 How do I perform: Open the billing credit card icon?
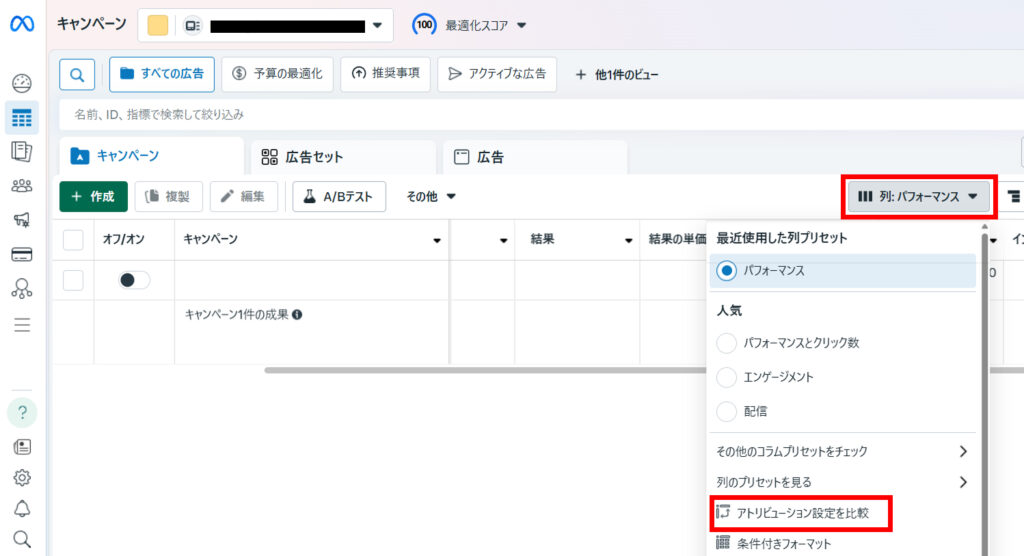[x=22, y=254]
